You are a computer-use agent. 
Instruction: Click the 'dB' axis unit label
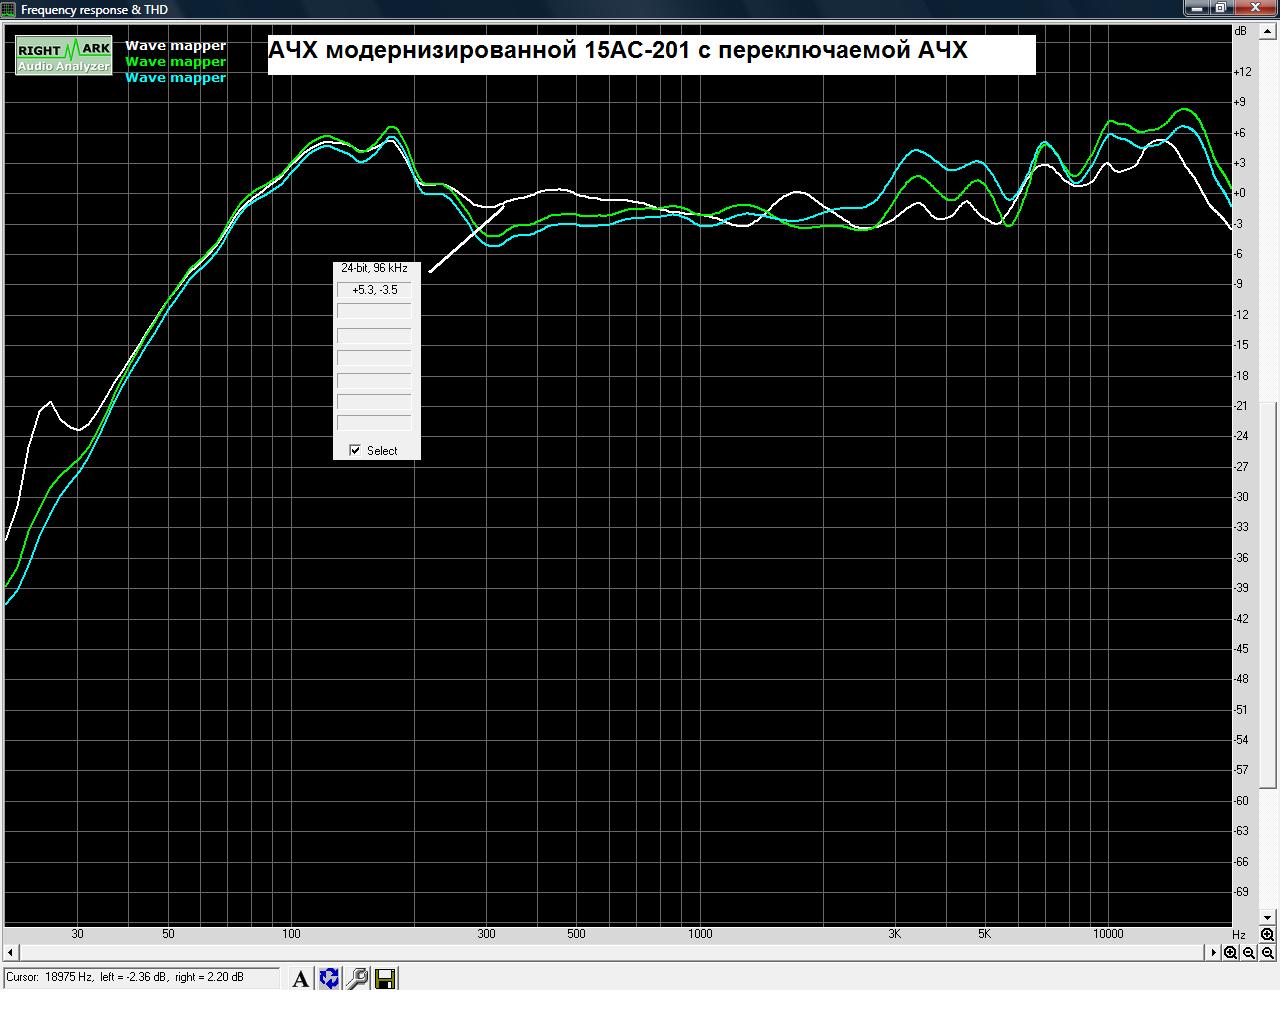pyautogui.click(x=1241, y=31)
